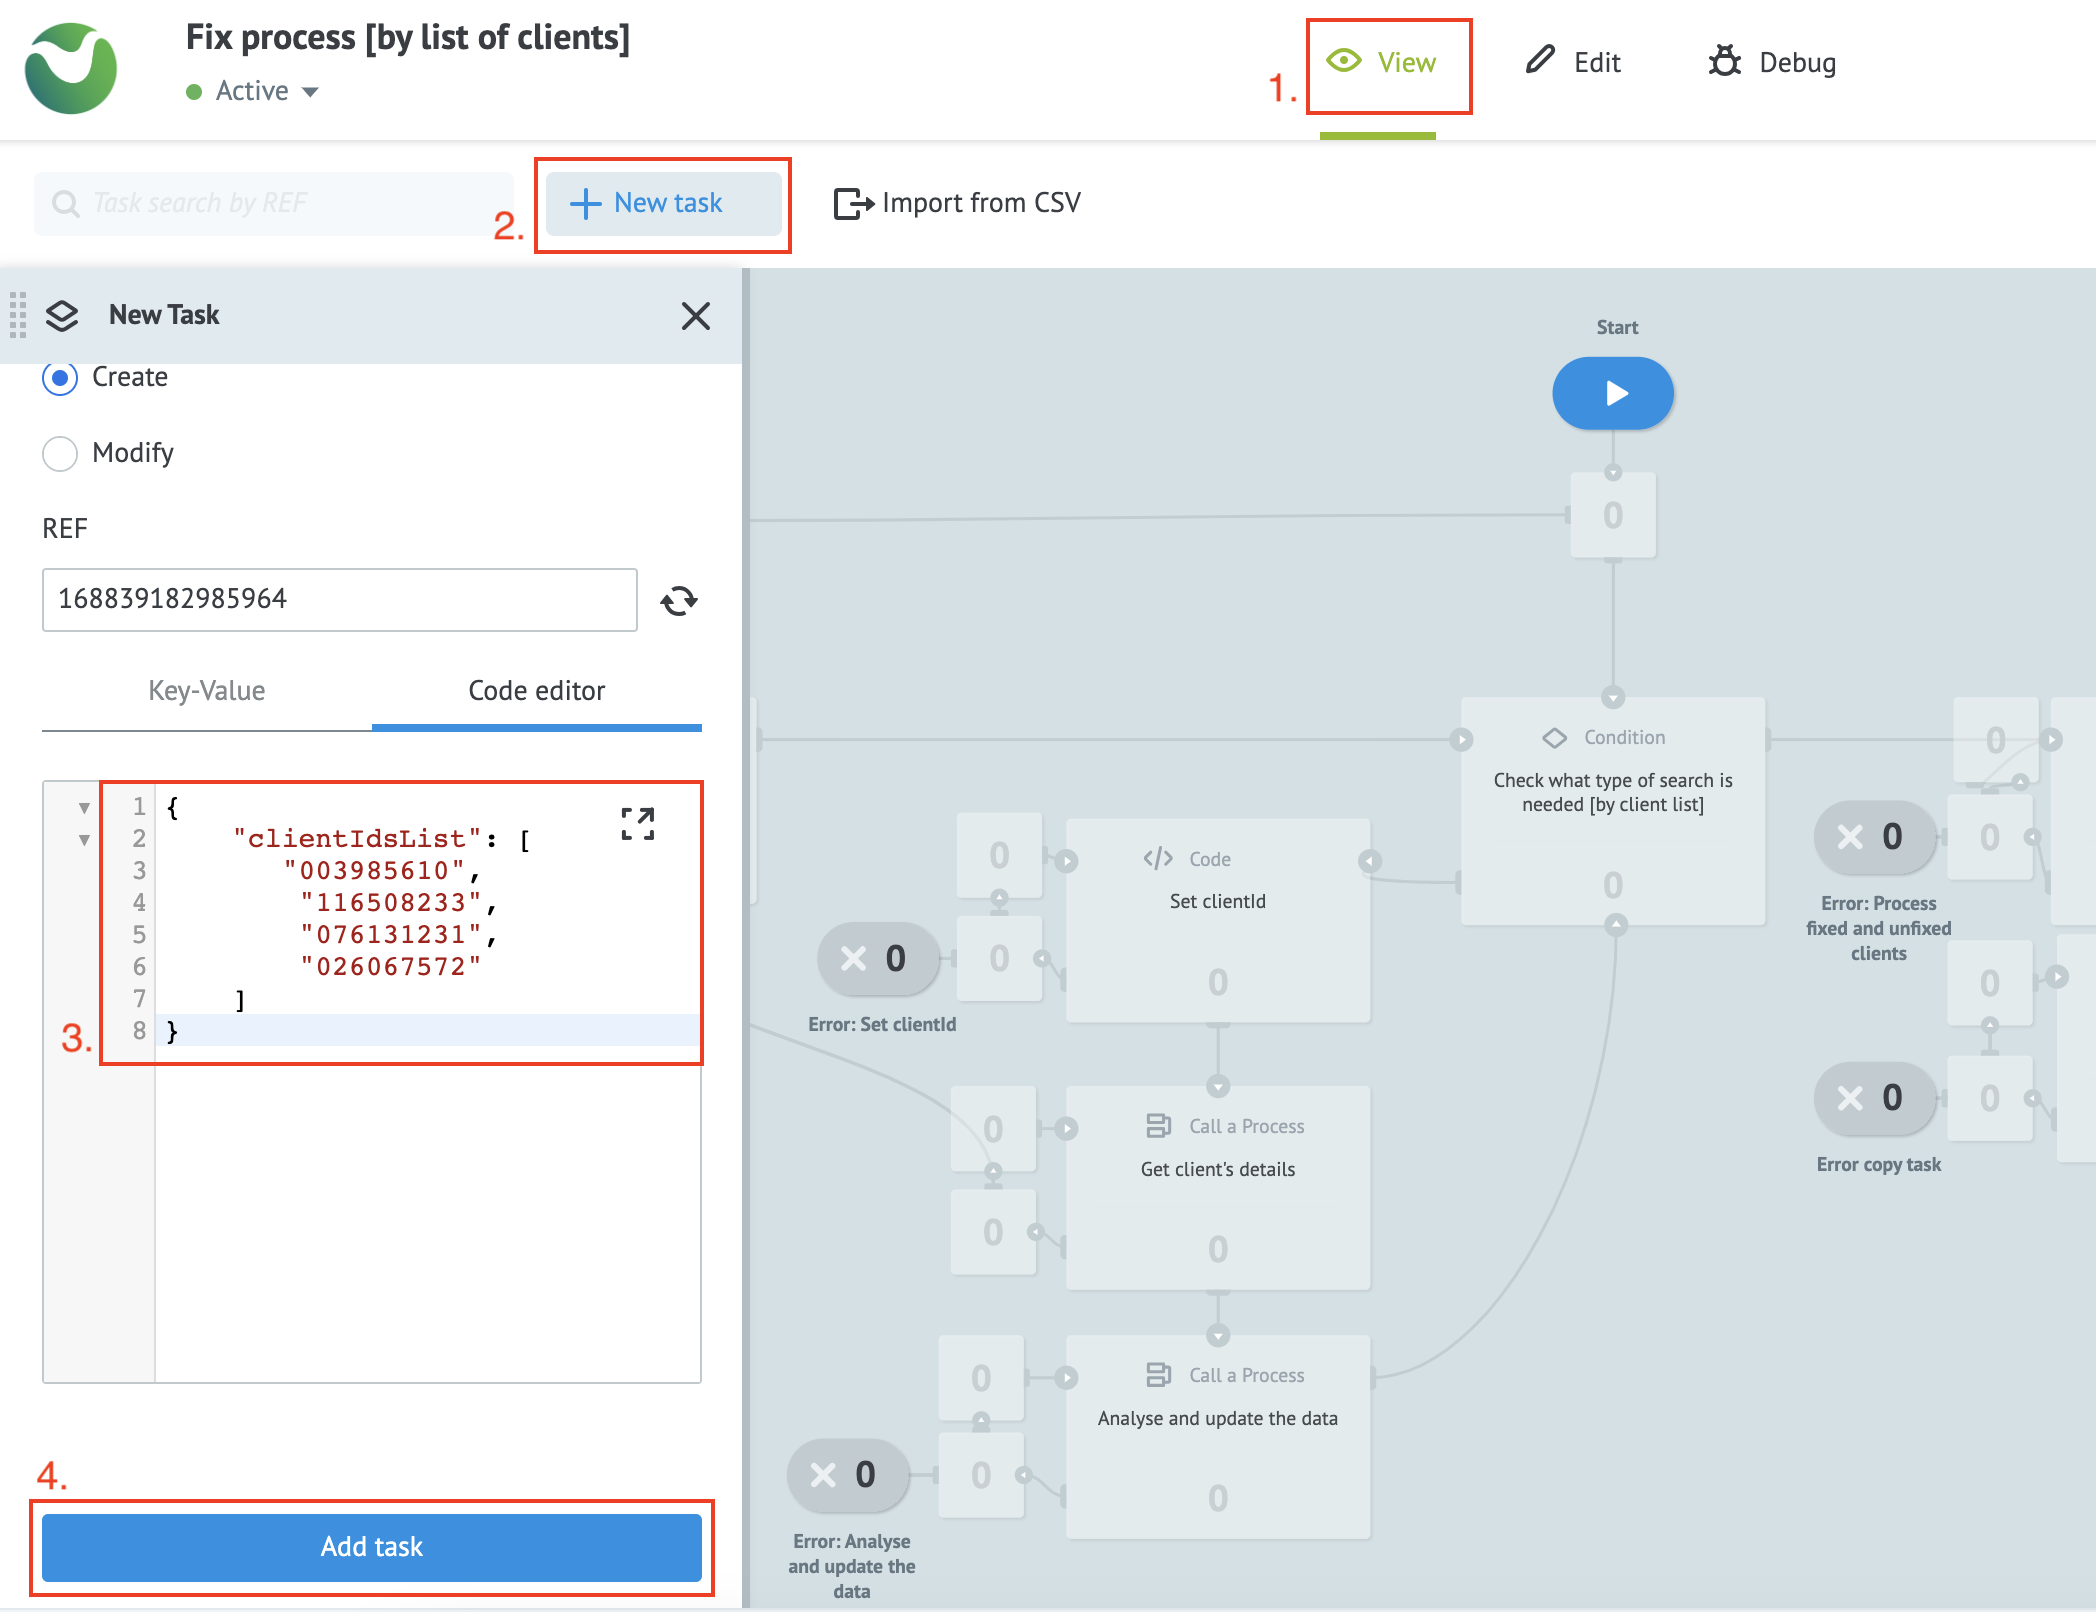Click the layers icon beside New Task title

pyautogui.click(x=62, y=315)
